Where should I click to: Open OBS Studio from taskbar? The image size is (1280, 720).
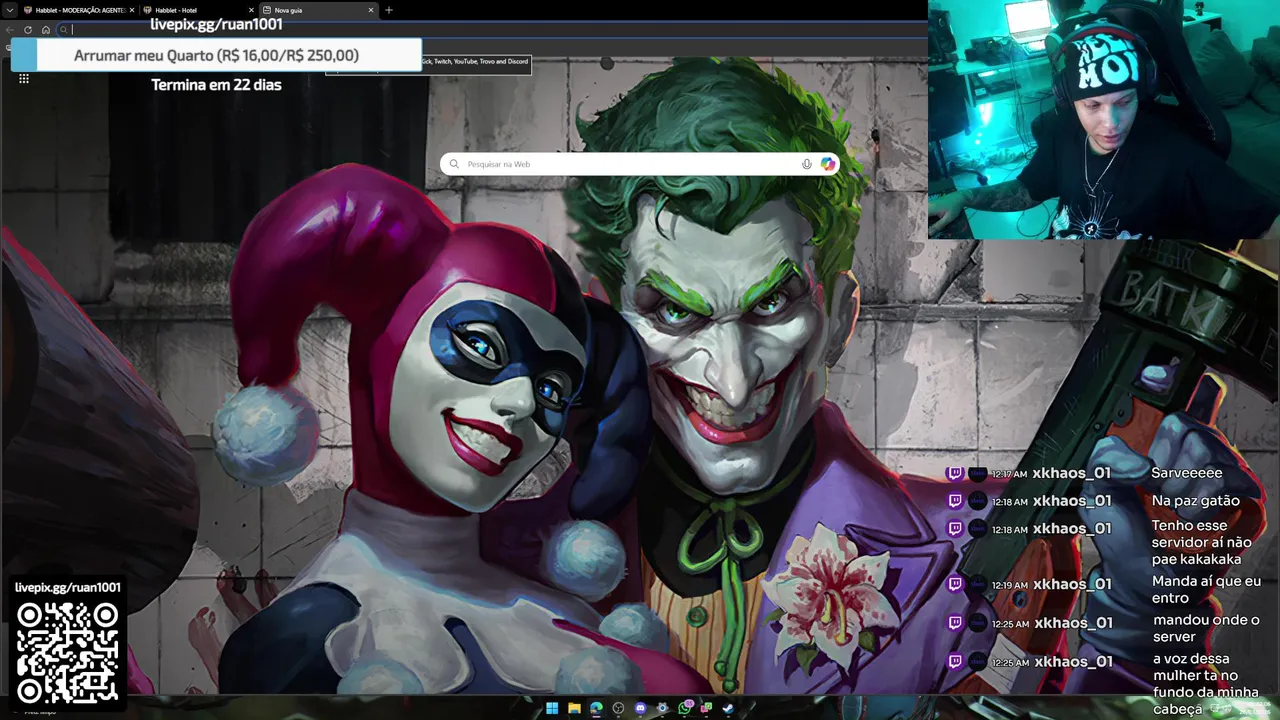(618, 708)
